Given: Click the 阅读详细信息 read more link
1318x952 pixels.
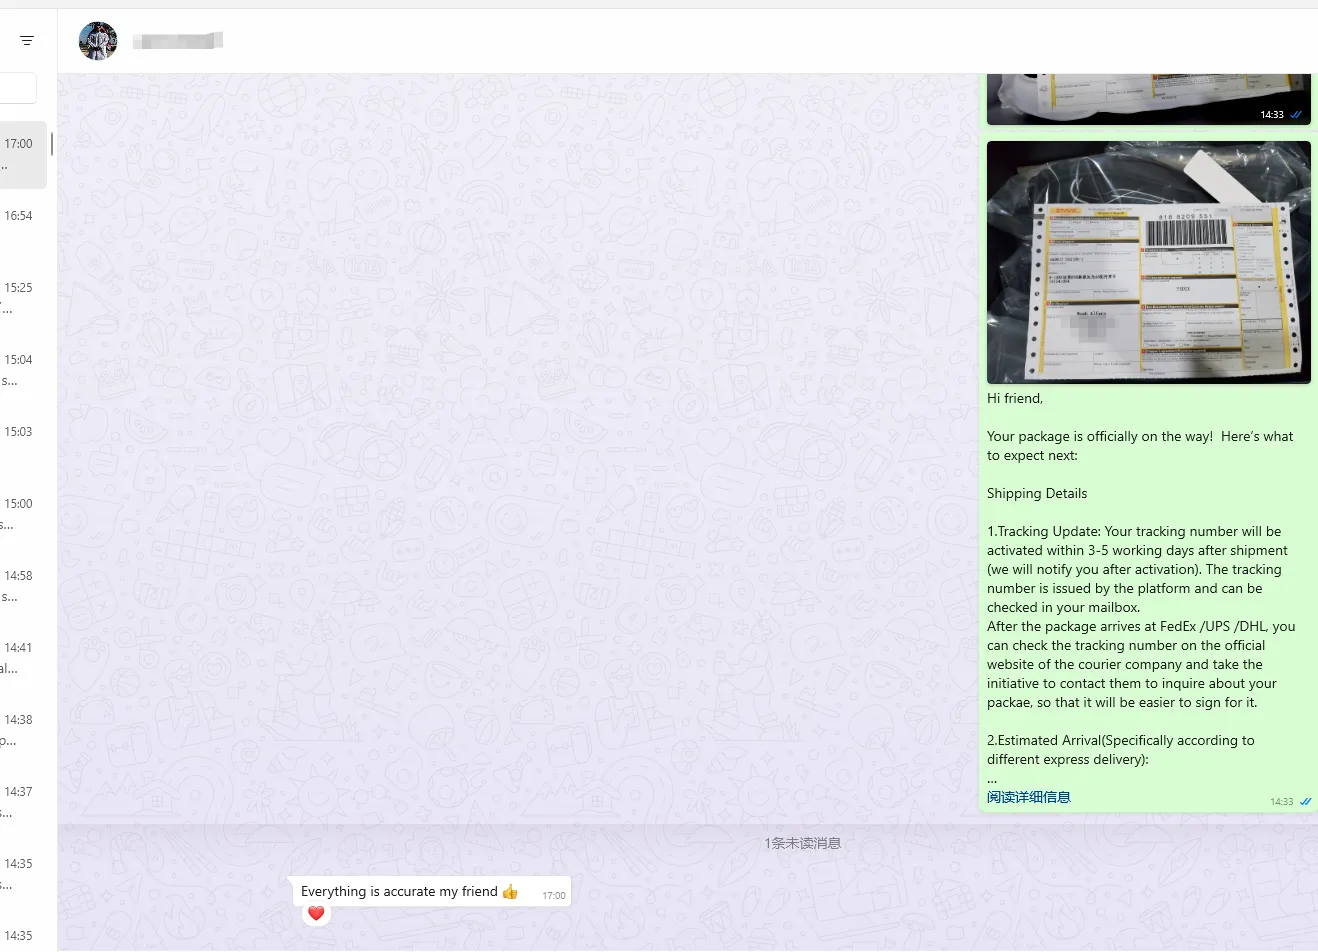Looking at the screenshot, I should [1029, 797].
